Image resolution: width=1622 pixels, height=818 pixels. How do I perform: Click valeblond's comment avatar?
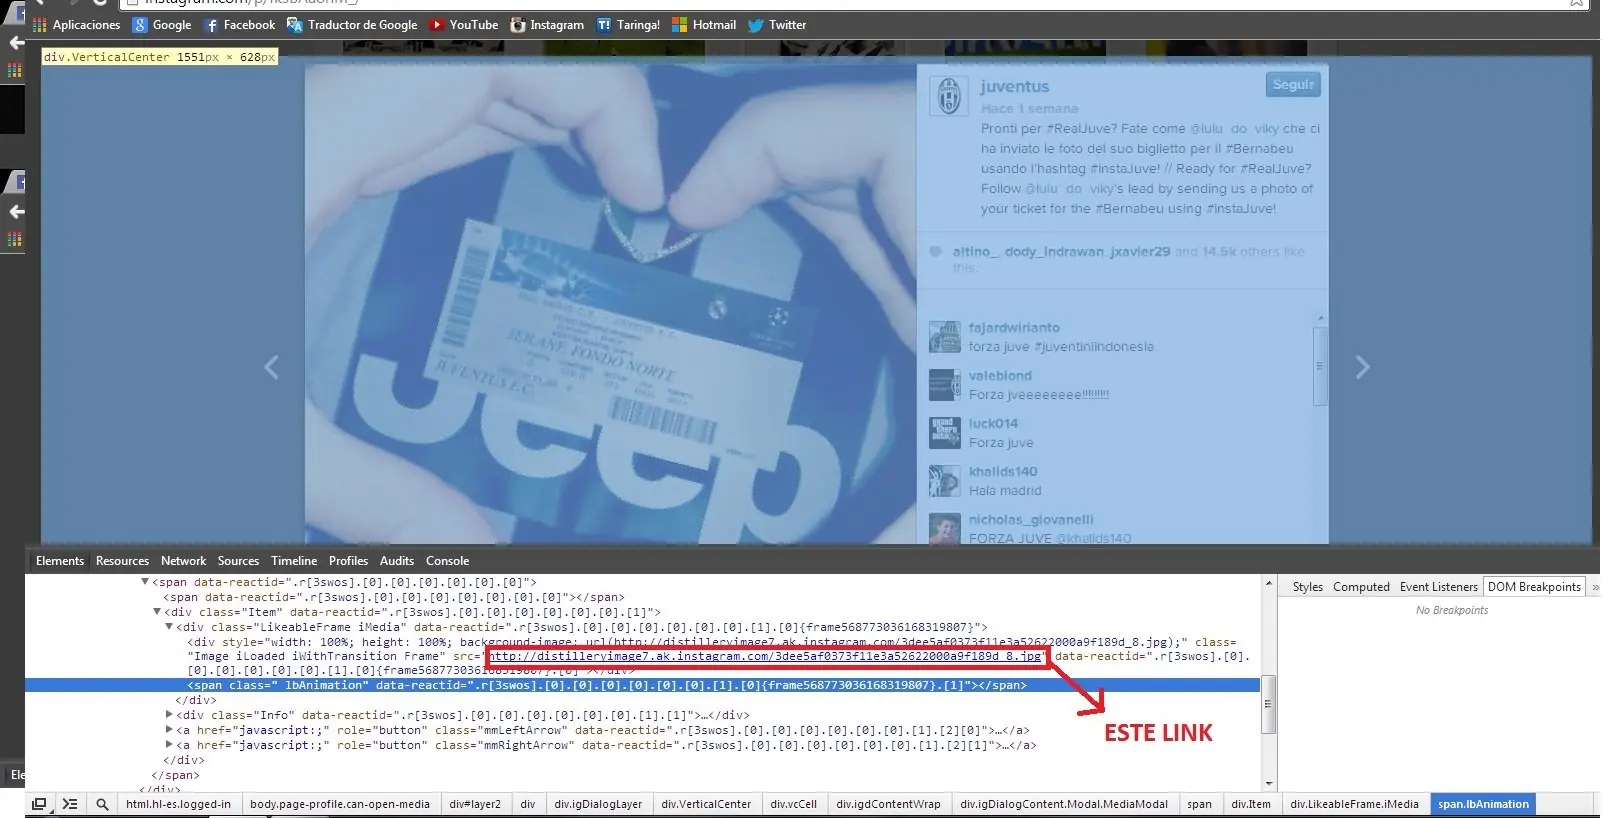[945, 385]
